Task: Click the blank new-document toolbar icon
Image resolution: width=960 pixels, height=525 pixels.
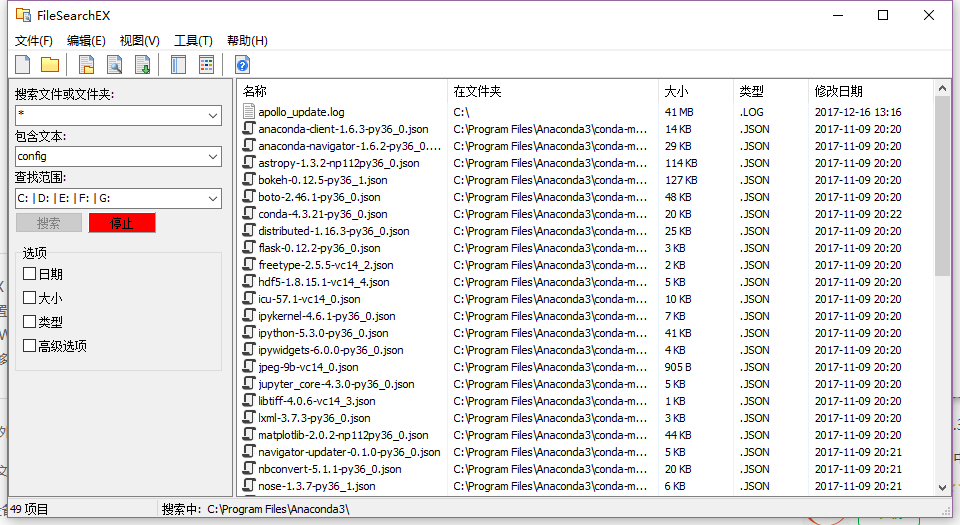Action: coord(23,65)
